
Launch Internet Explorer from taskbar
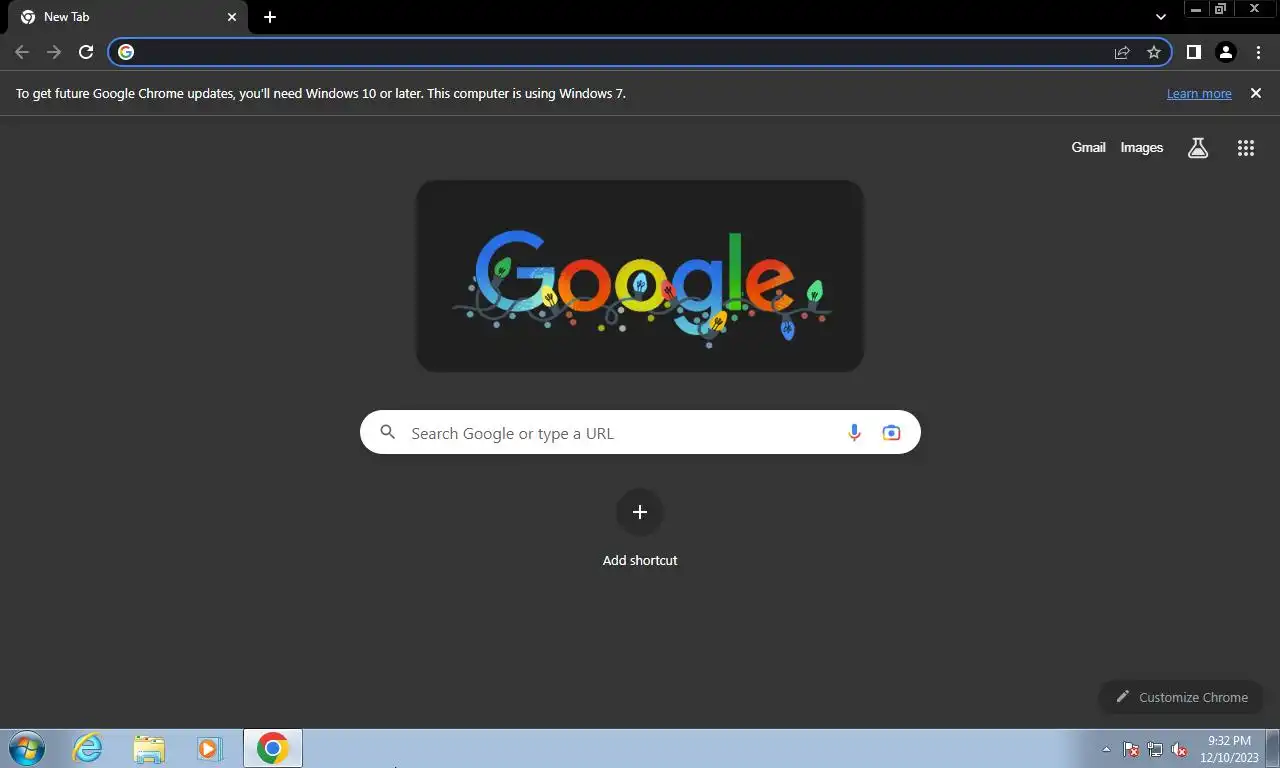click(88, 748)
